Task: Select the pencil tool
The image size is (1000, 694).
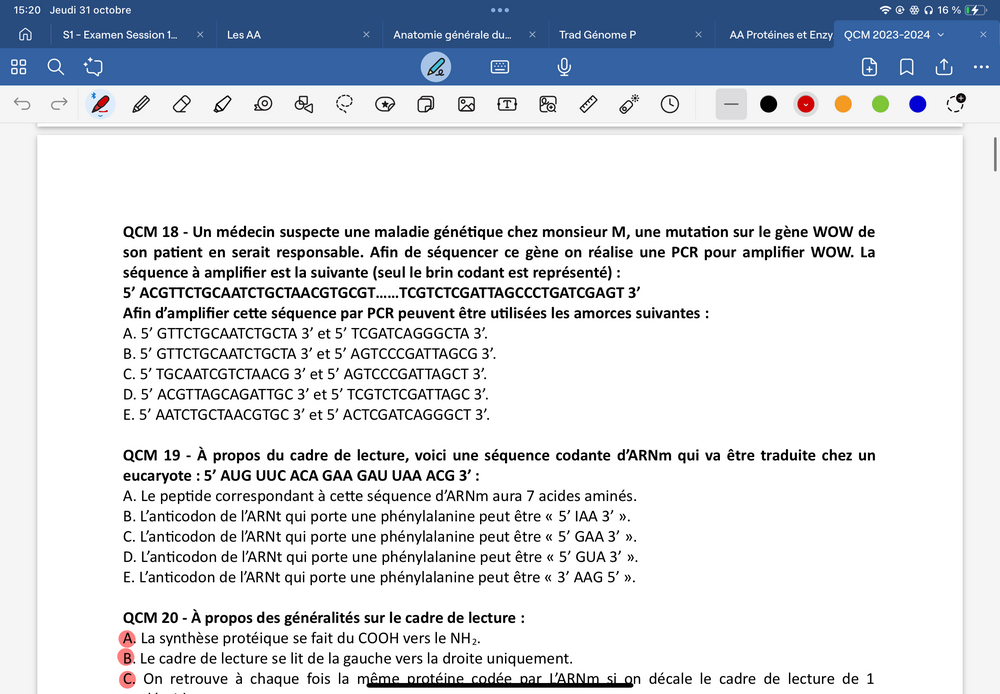Action: point(141,104)
